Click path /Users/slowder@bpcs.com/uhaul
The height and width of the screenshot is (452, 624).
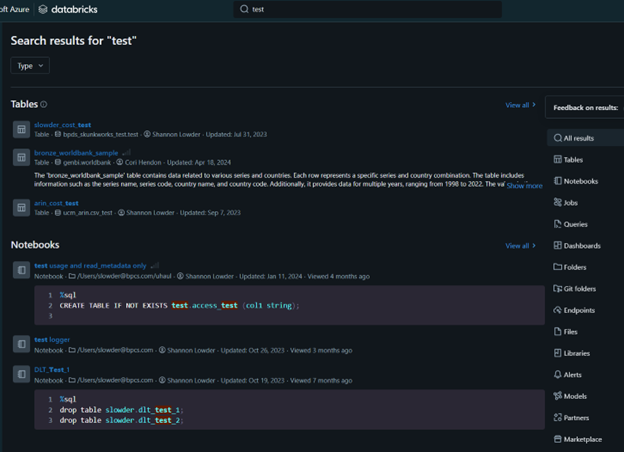(x=124, y=276)
